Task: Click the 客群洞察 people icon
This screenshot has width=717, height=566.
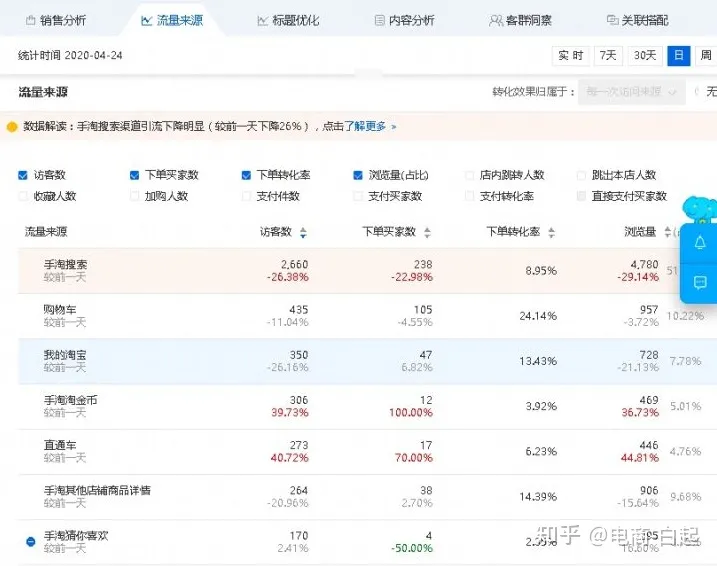Action: pos(496,21)
